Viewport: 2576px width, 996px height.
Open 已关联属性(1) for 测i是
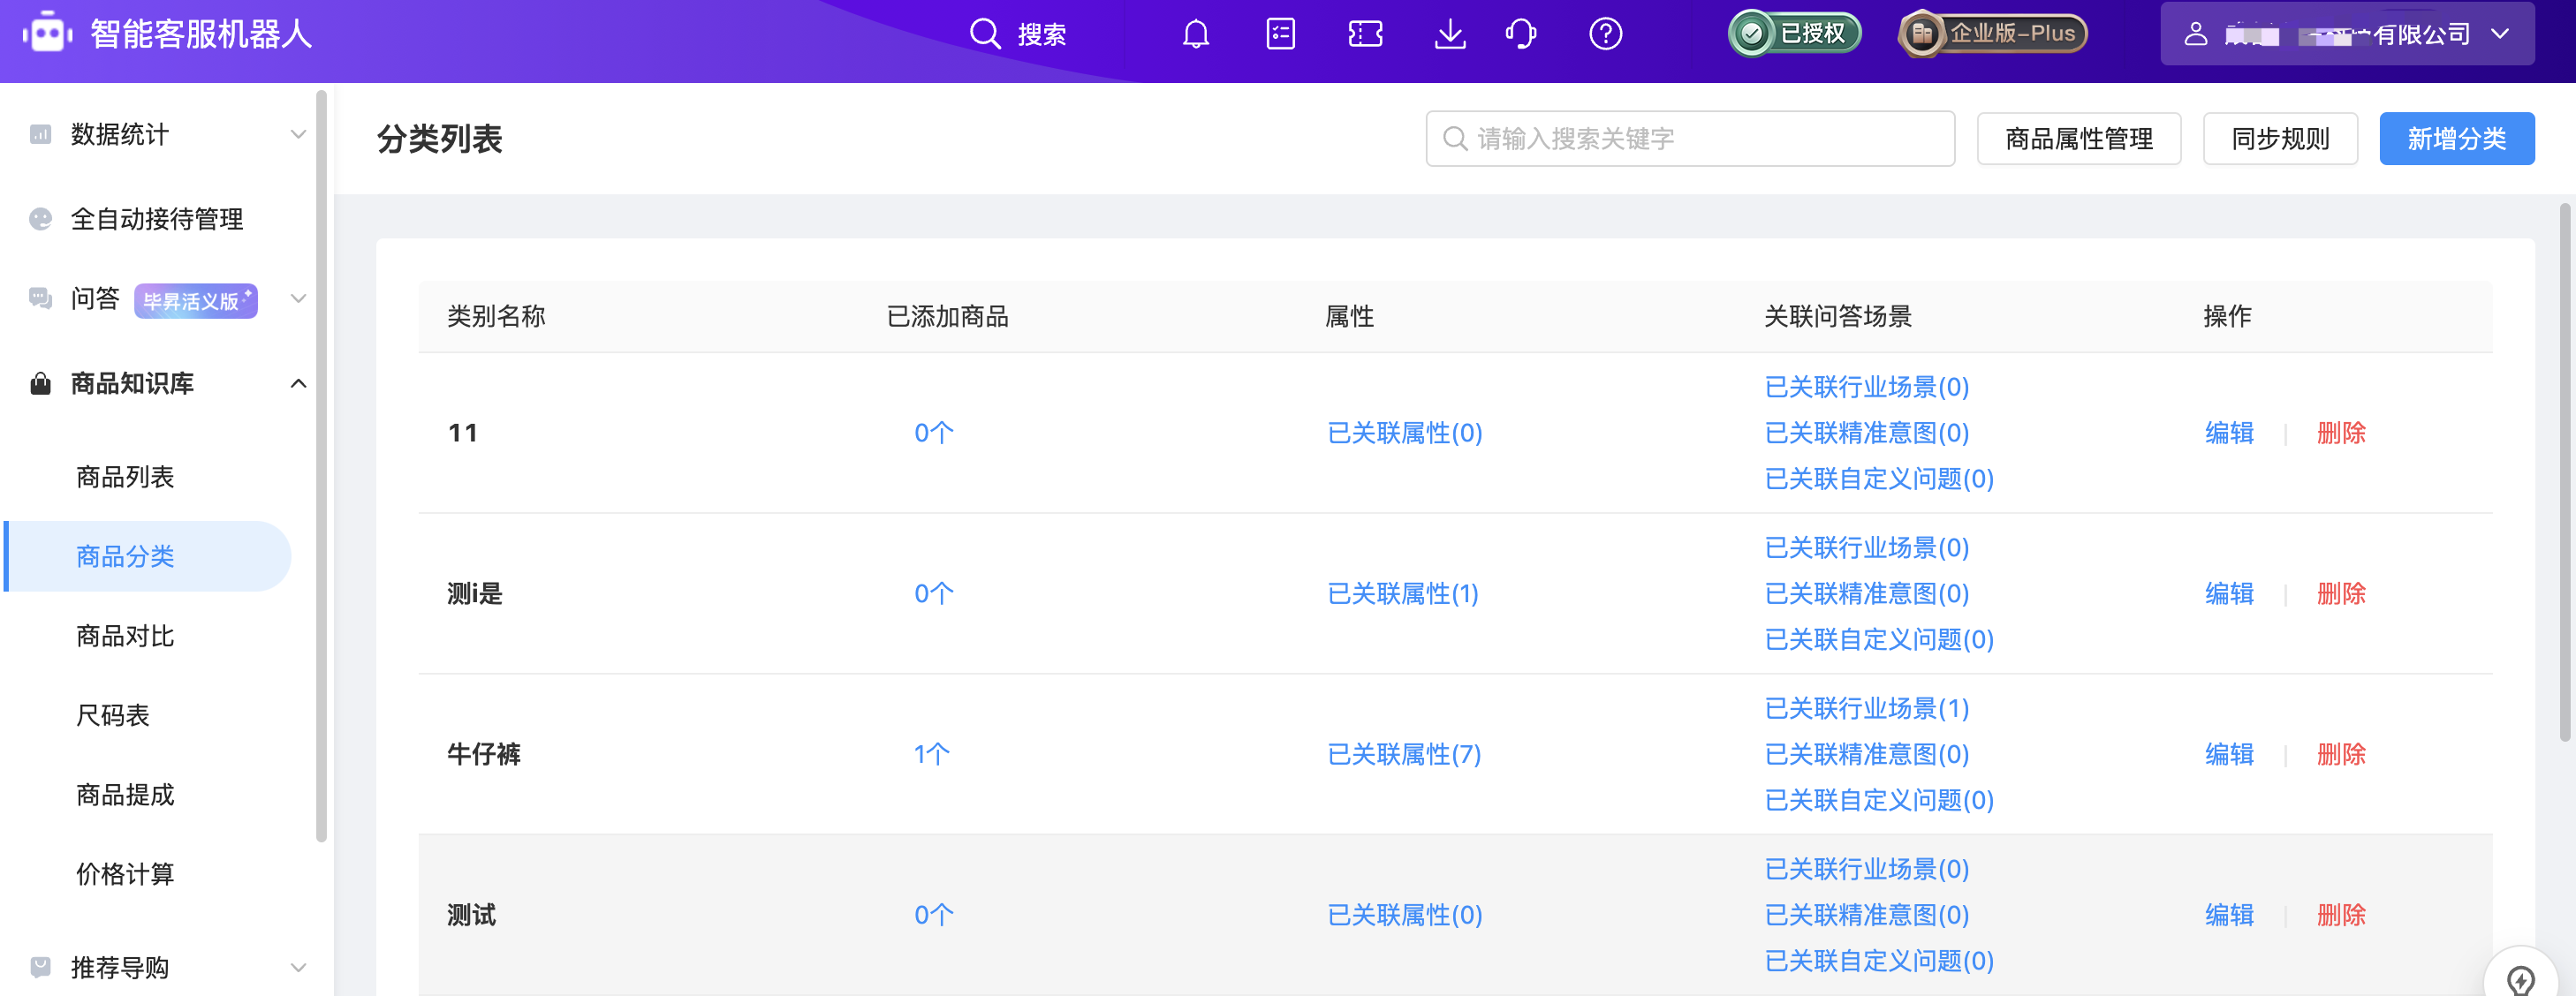[x=1403, y=594]
